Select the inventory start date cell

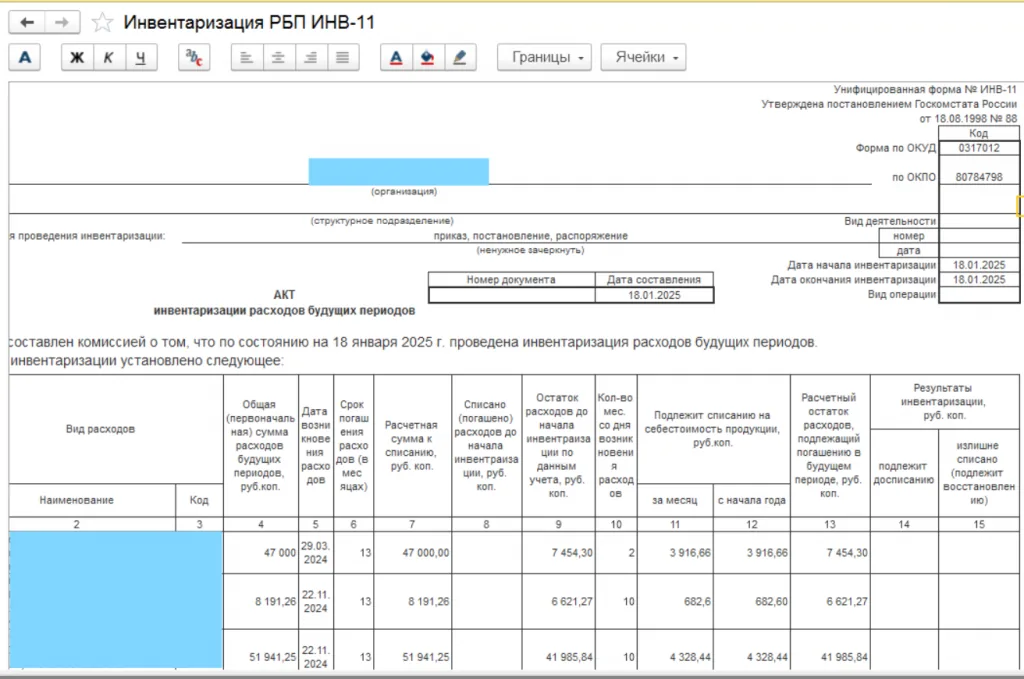click(979, 265)
